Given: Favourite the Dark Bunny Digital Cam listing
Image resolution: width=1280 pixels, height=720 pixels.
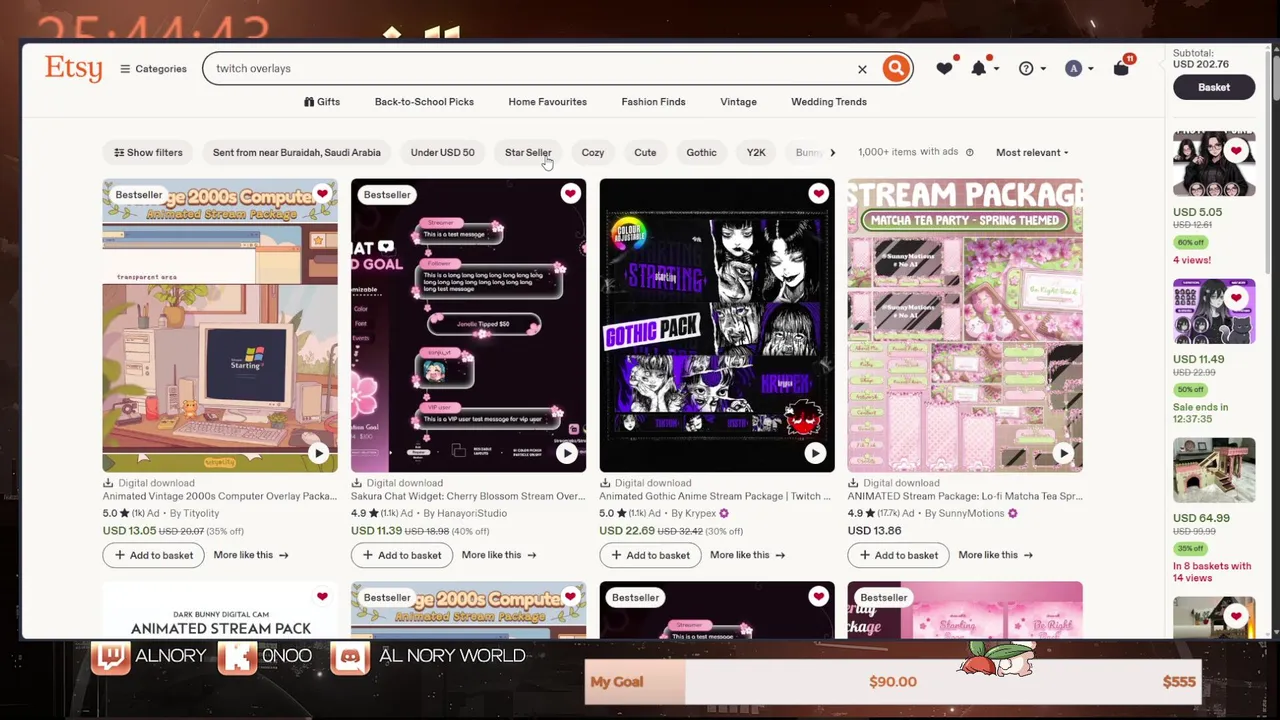Looking at the screenshot, I should pos(322,596).
